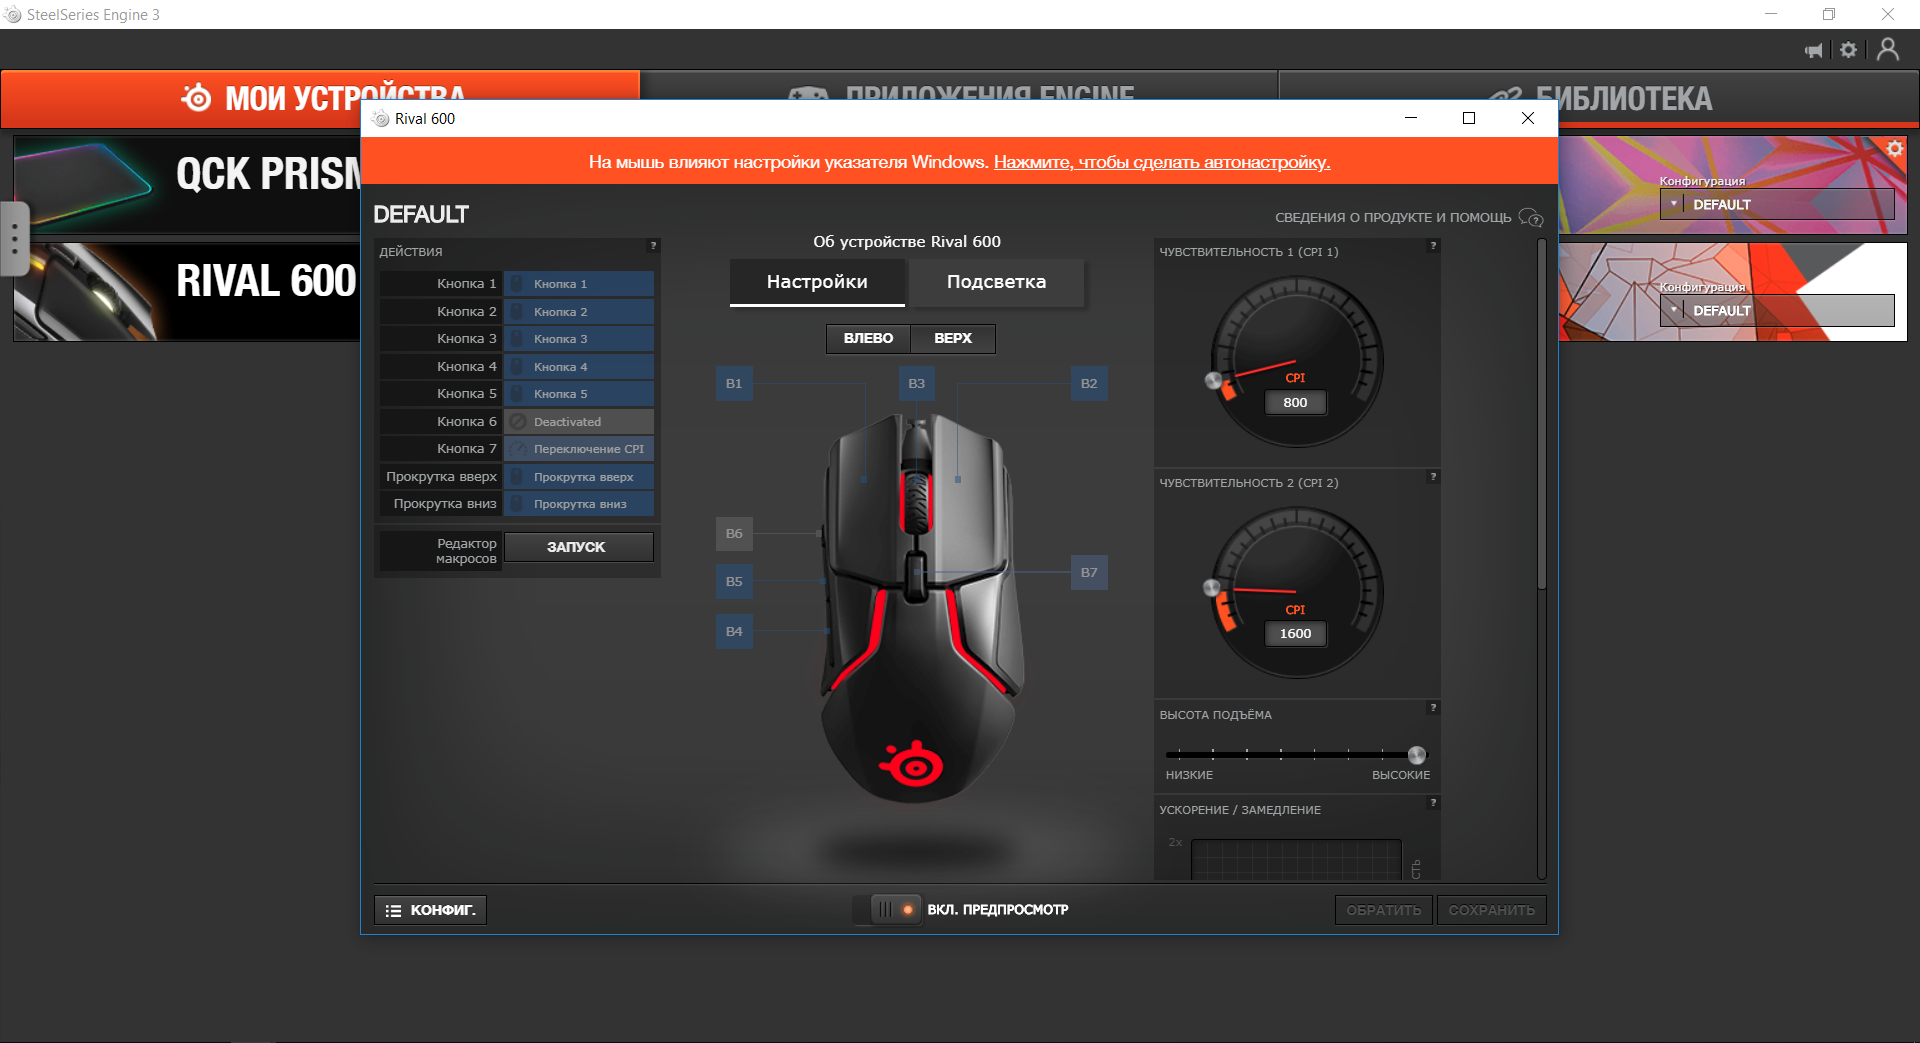Click the Actions panel help question mark

pyautogui.click(x=653, y=245)
